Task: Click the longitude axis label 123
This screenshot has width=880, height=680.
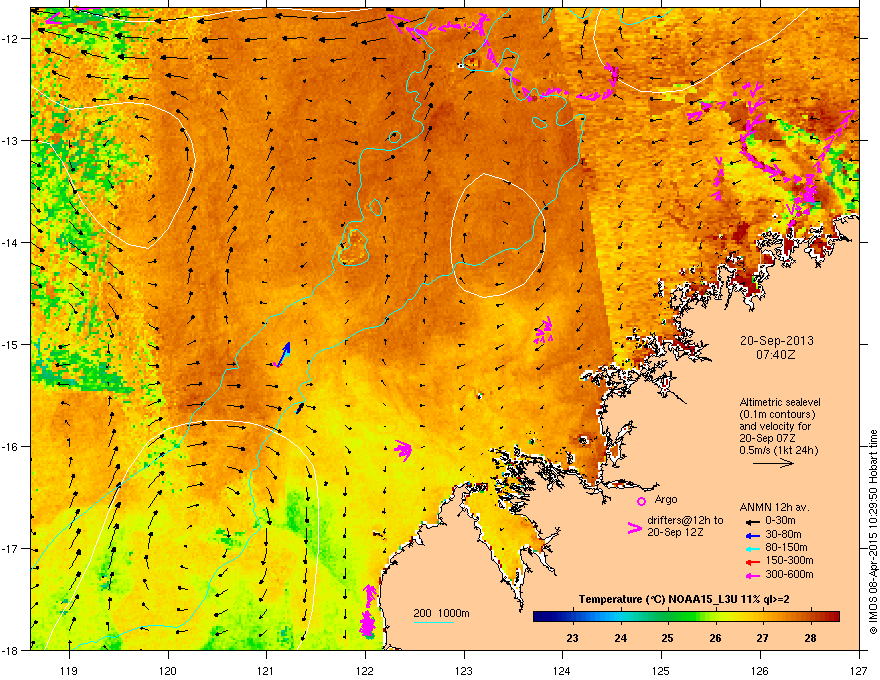Action: pos(464,670)
